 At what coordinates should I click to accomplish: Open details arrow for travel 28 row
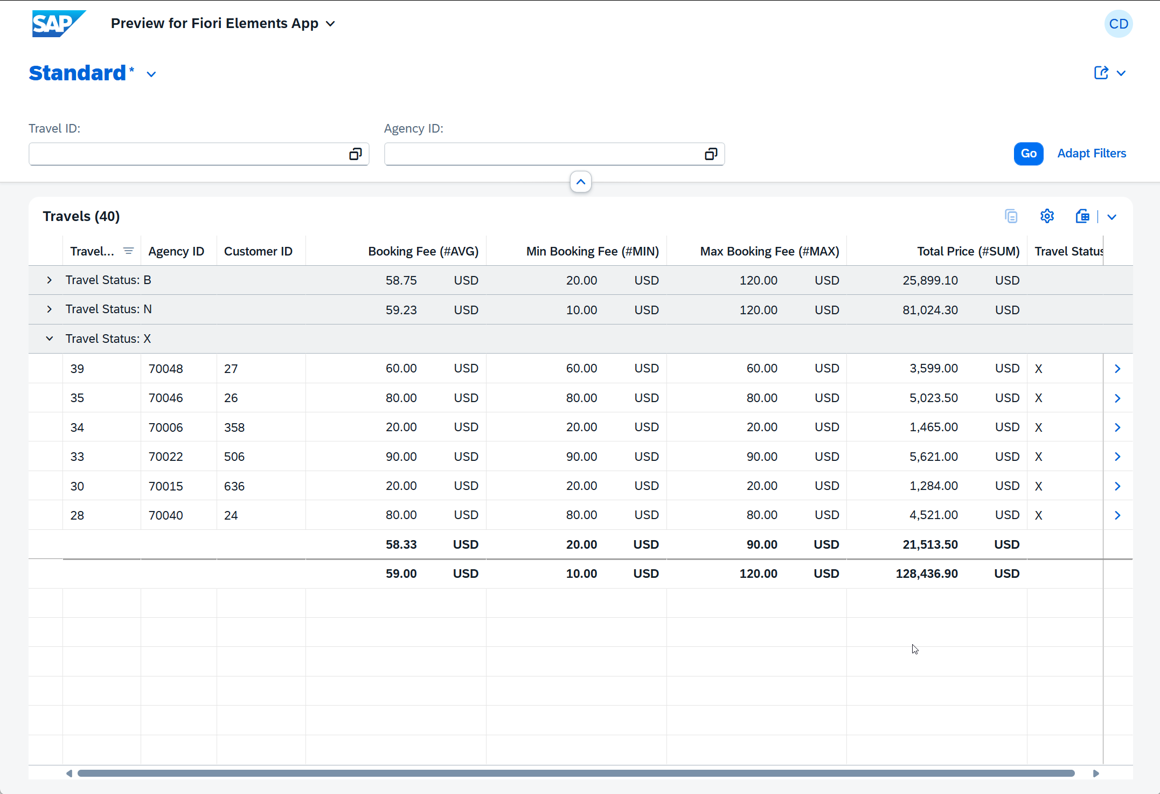click(1117, 515)
